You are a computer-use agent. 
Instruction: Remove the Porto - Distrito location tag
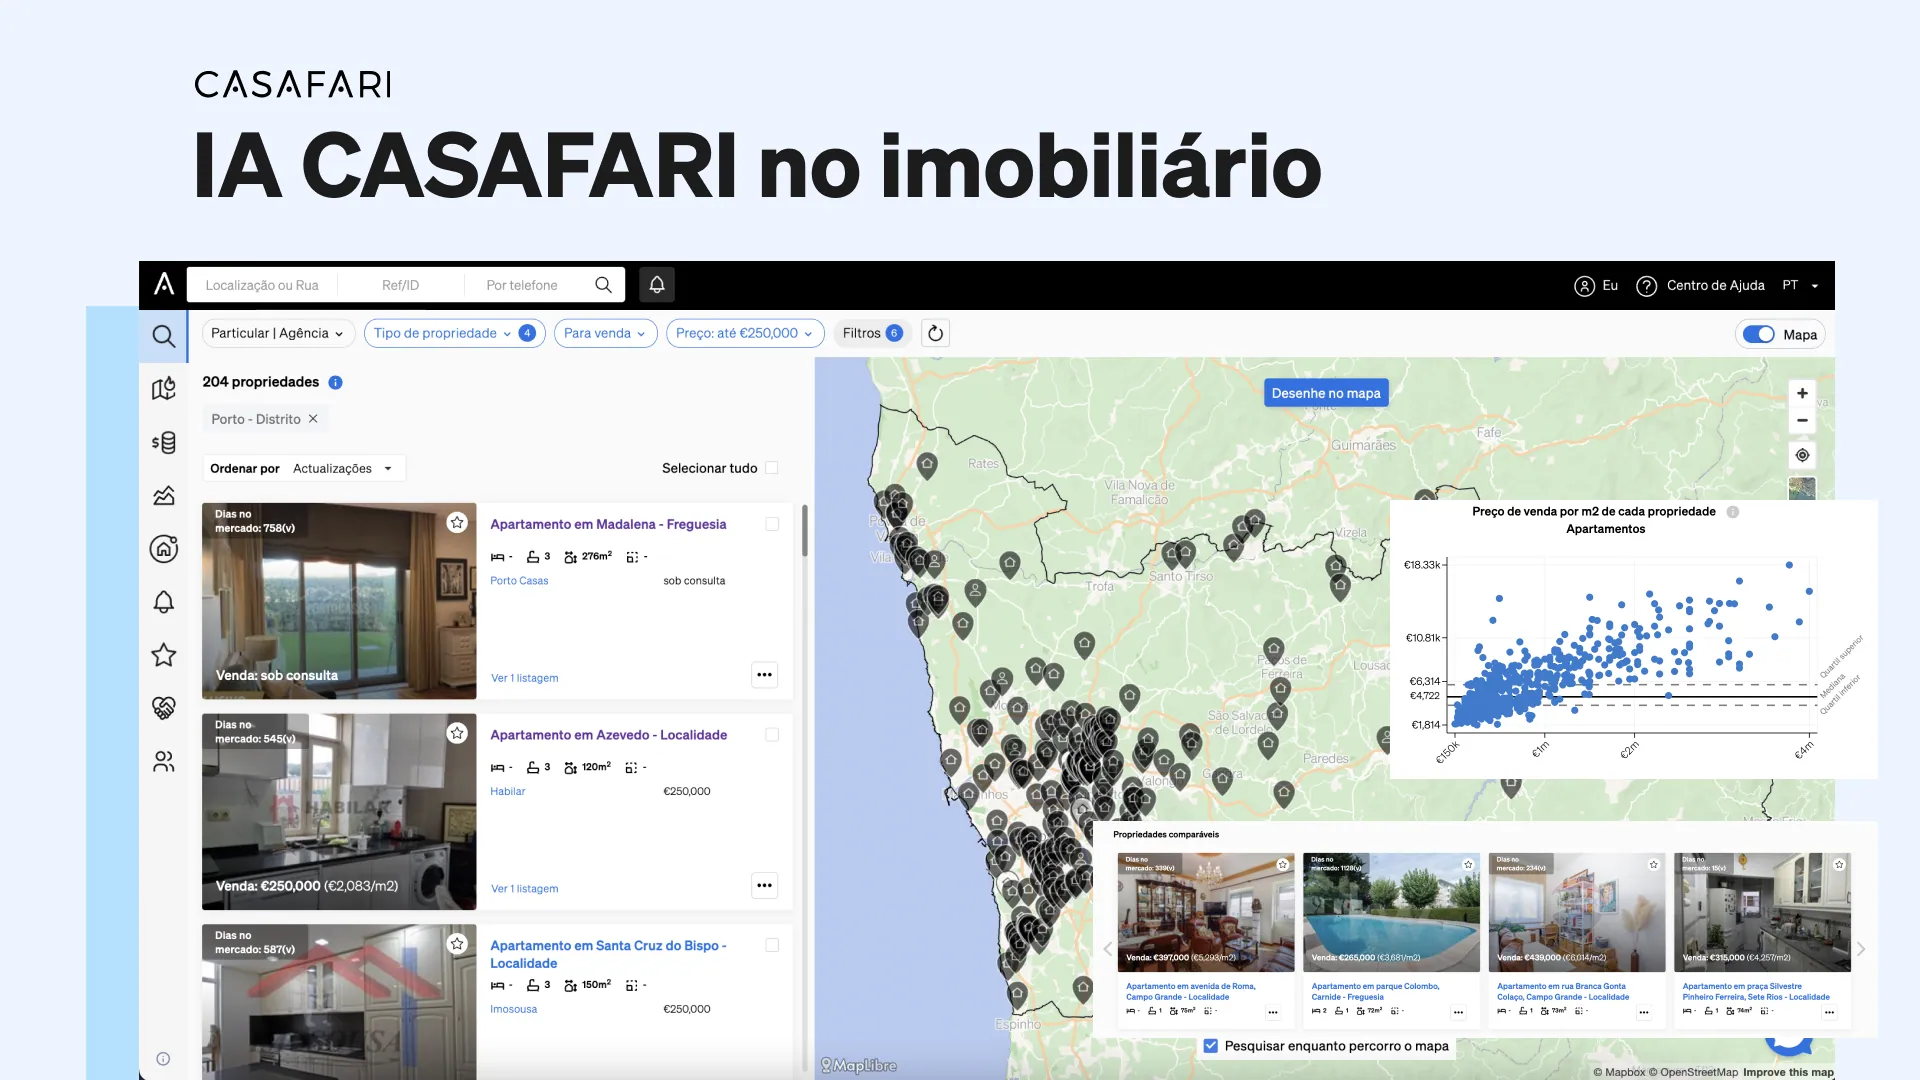point(313,419)
